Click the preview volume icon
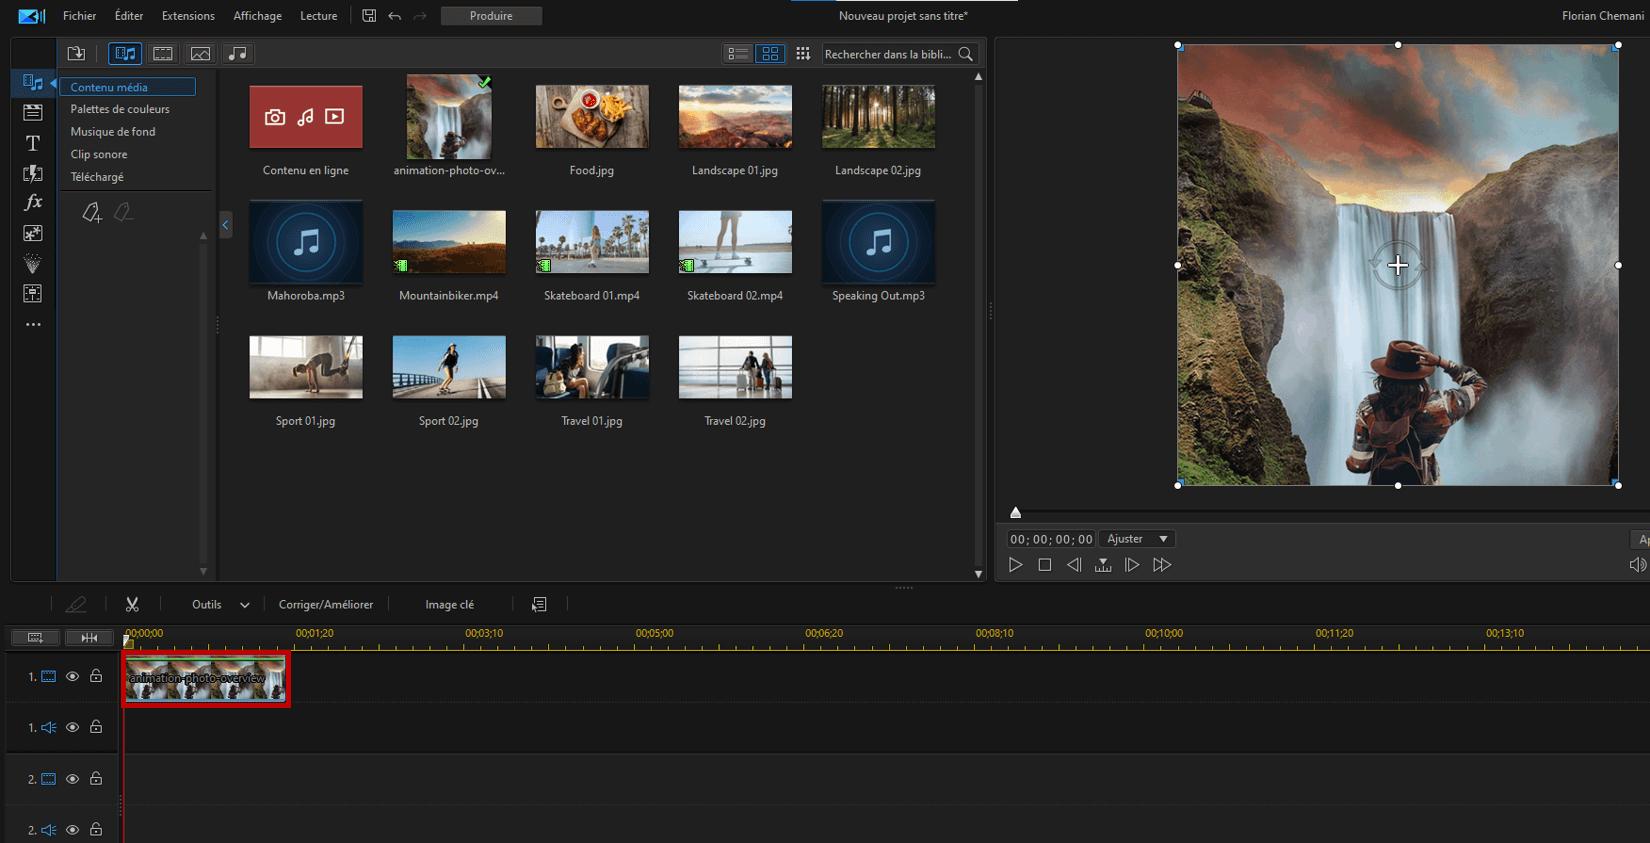The width and height of the screenshot is (1650, 843). 1638,565
